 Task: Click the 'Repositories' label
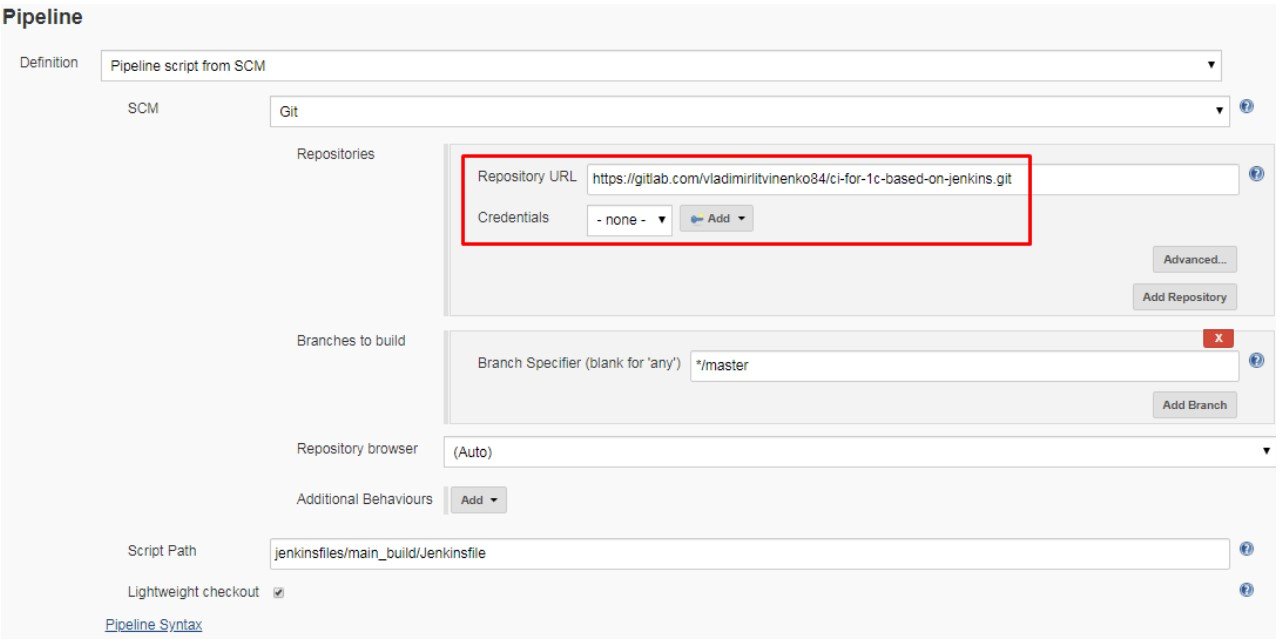tap(336, 154)
